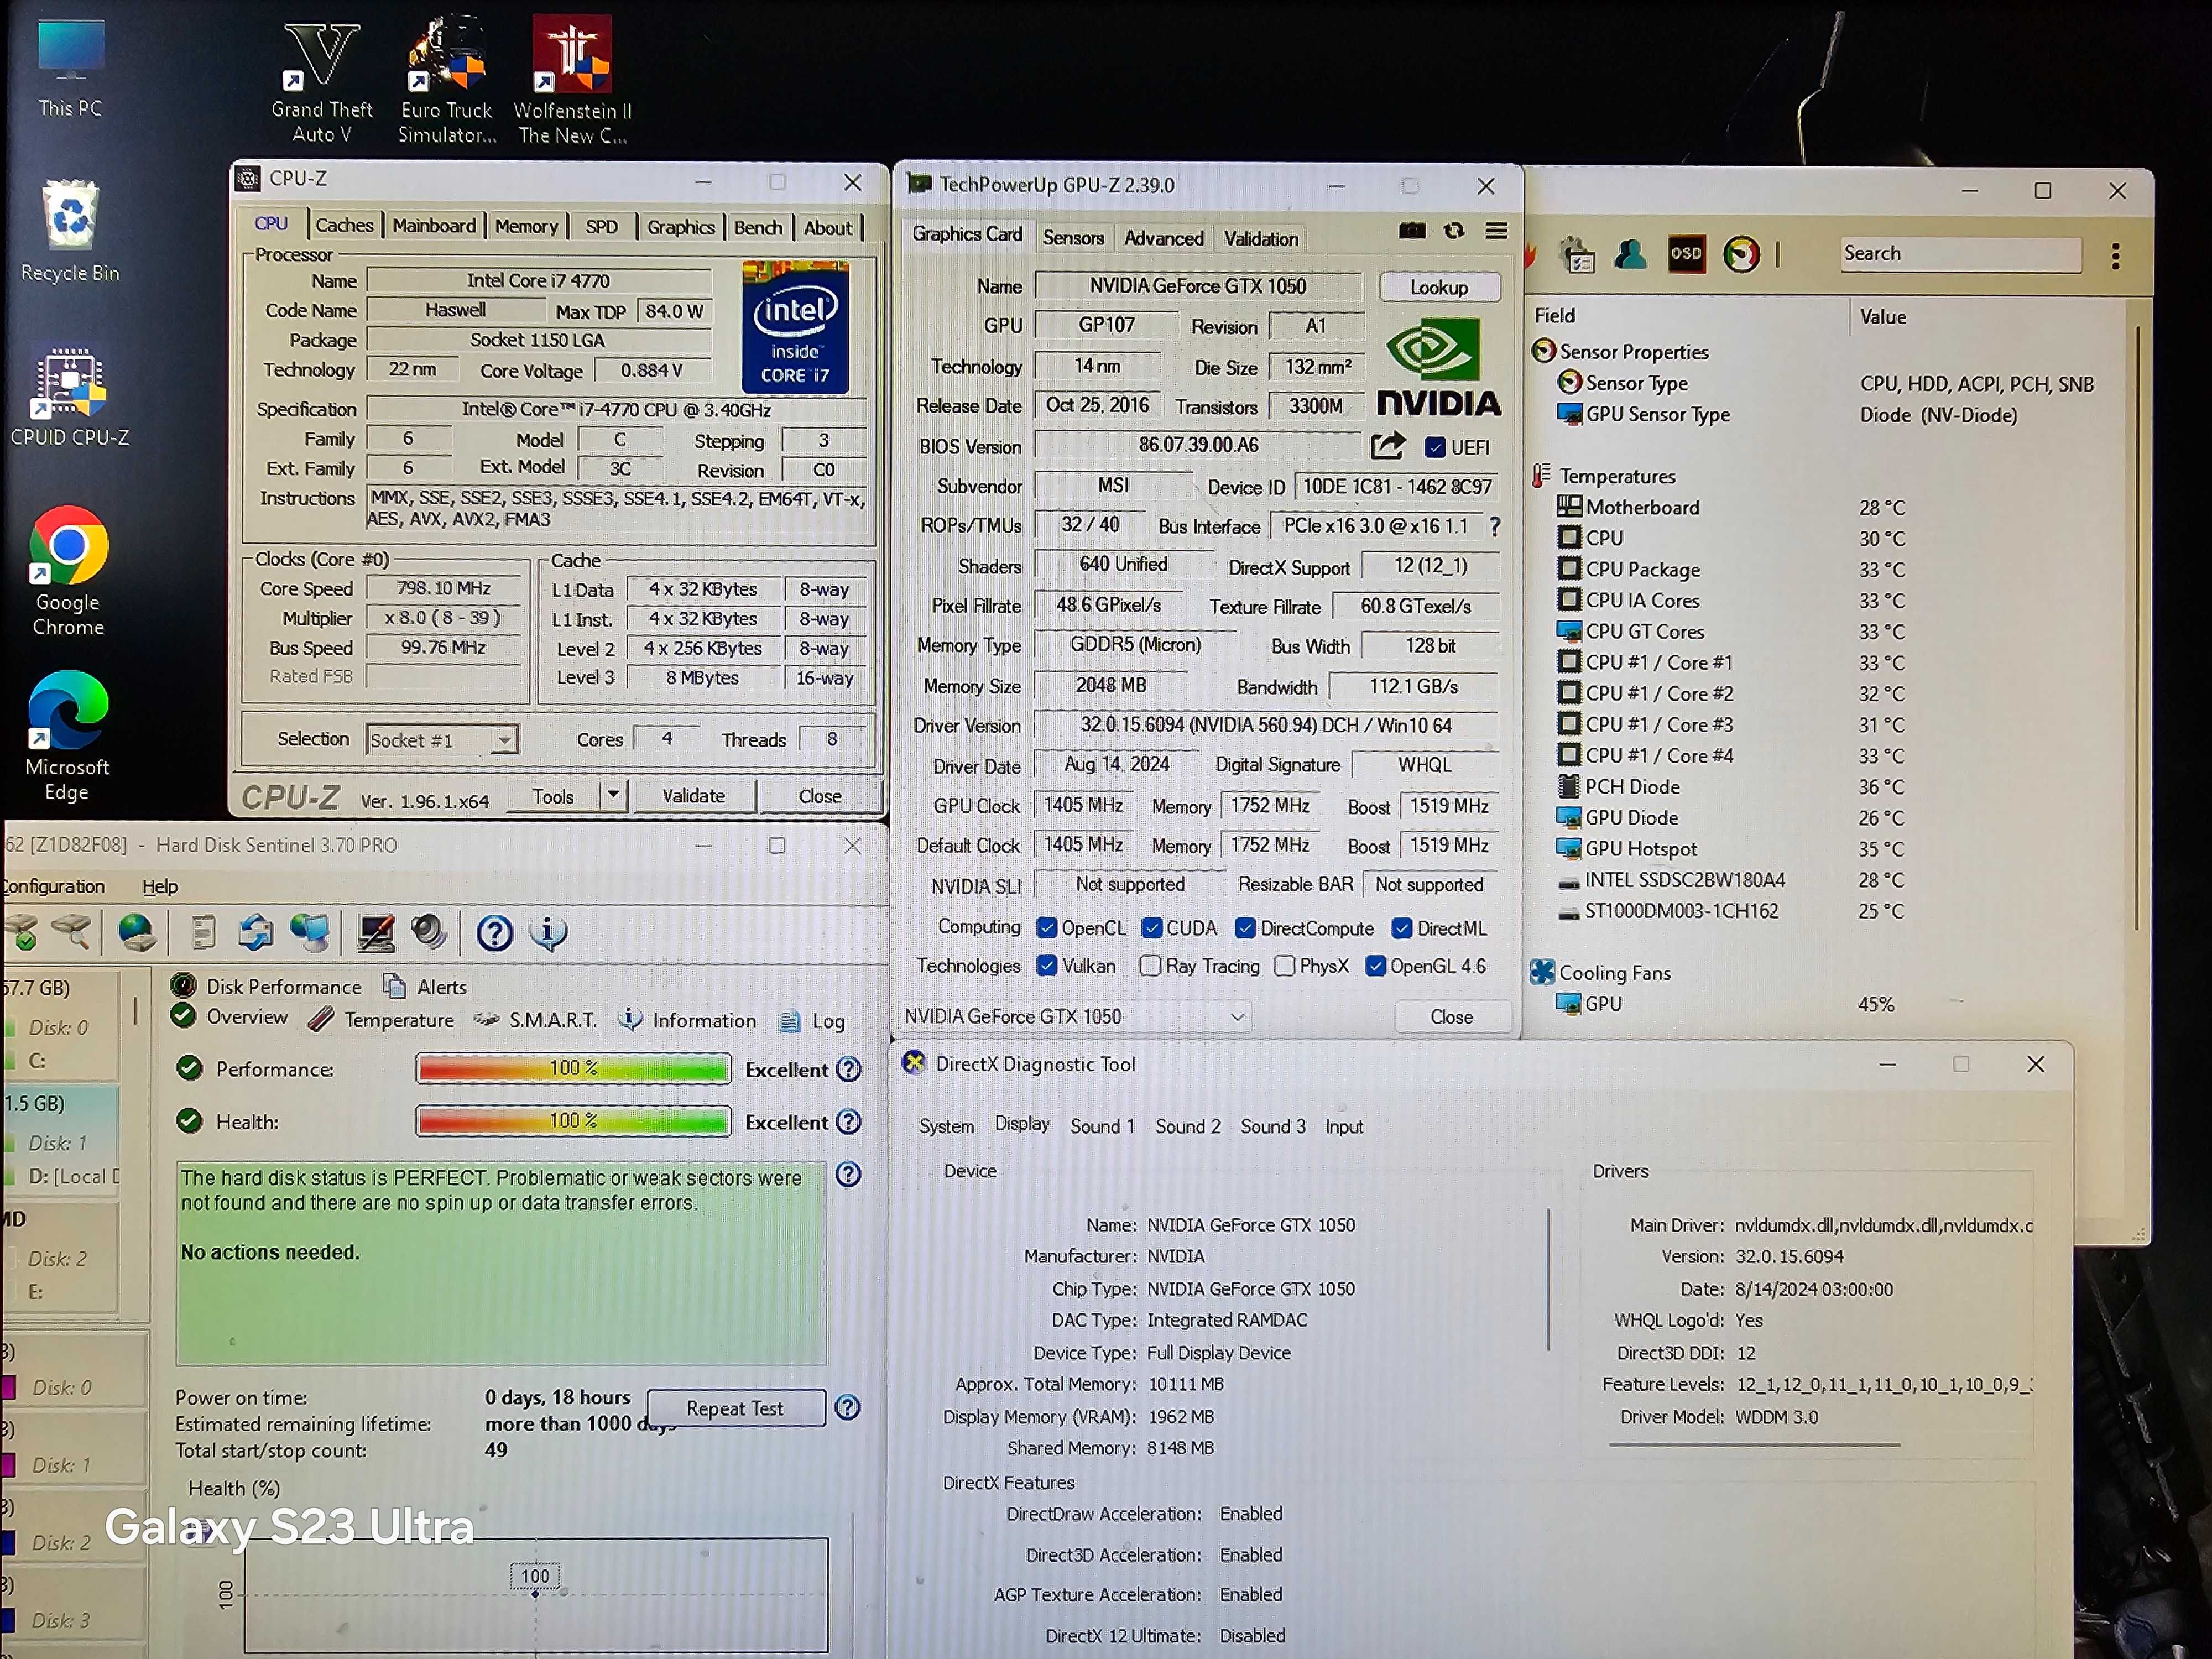Click Close button in CPU-Z
Viewport: 2212px width, 1659px height.
coord(820,796)
